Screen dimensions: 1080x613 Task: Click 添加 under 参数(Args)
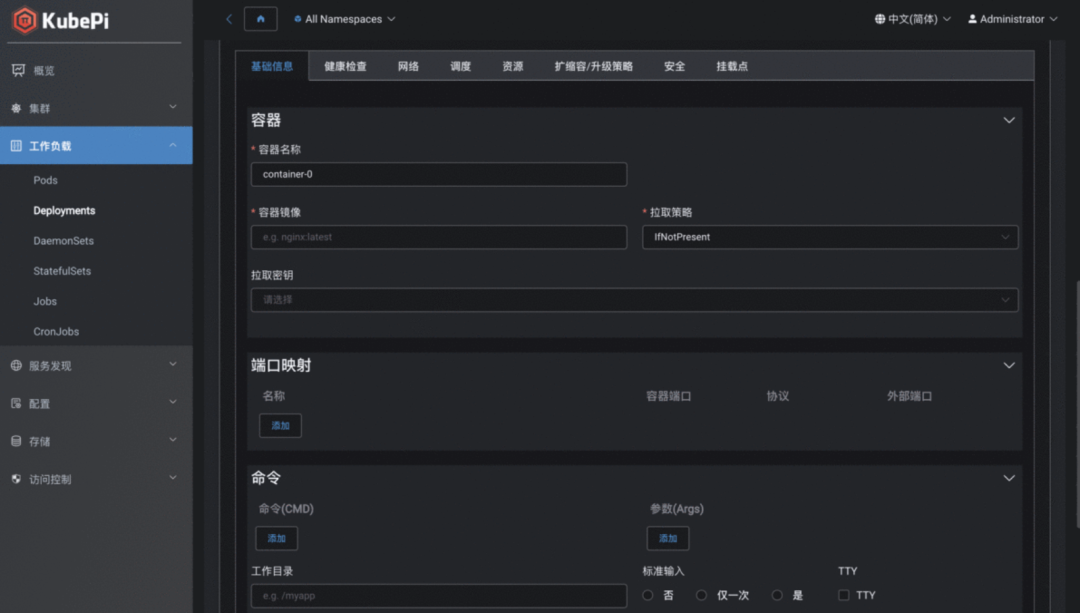click(667, 539)
